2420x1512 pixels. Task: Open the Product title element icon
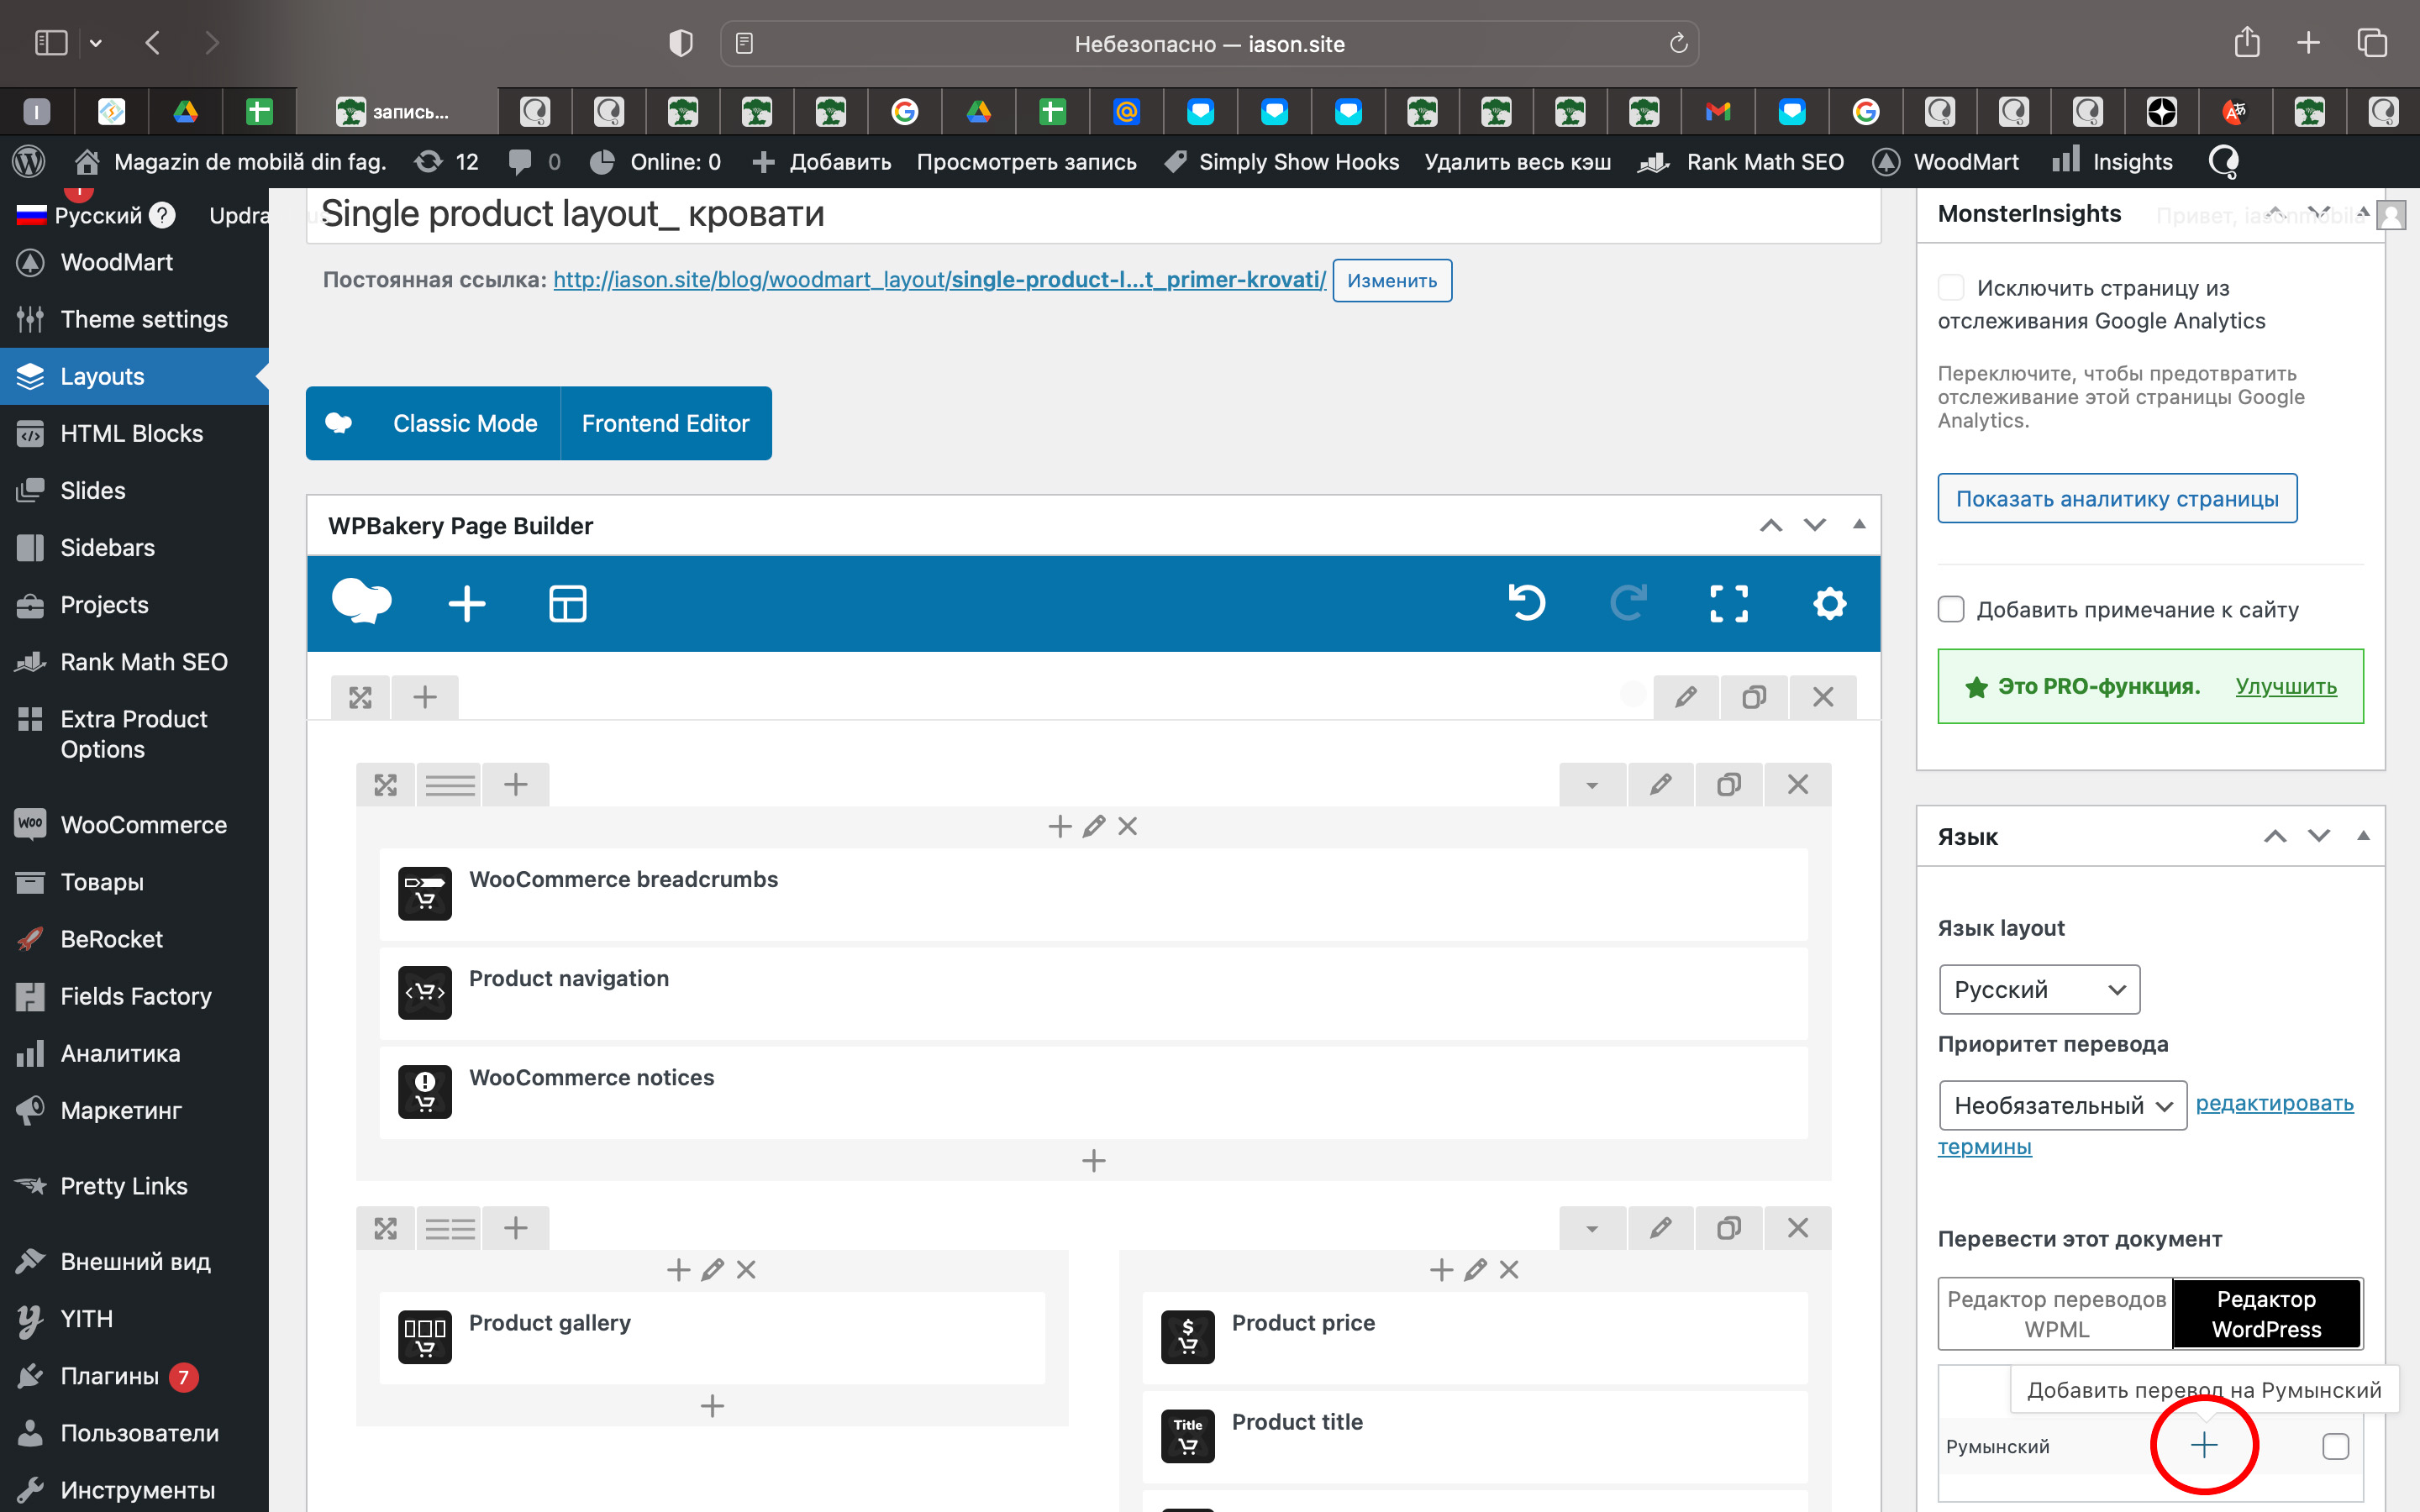click(1188, 1436)
